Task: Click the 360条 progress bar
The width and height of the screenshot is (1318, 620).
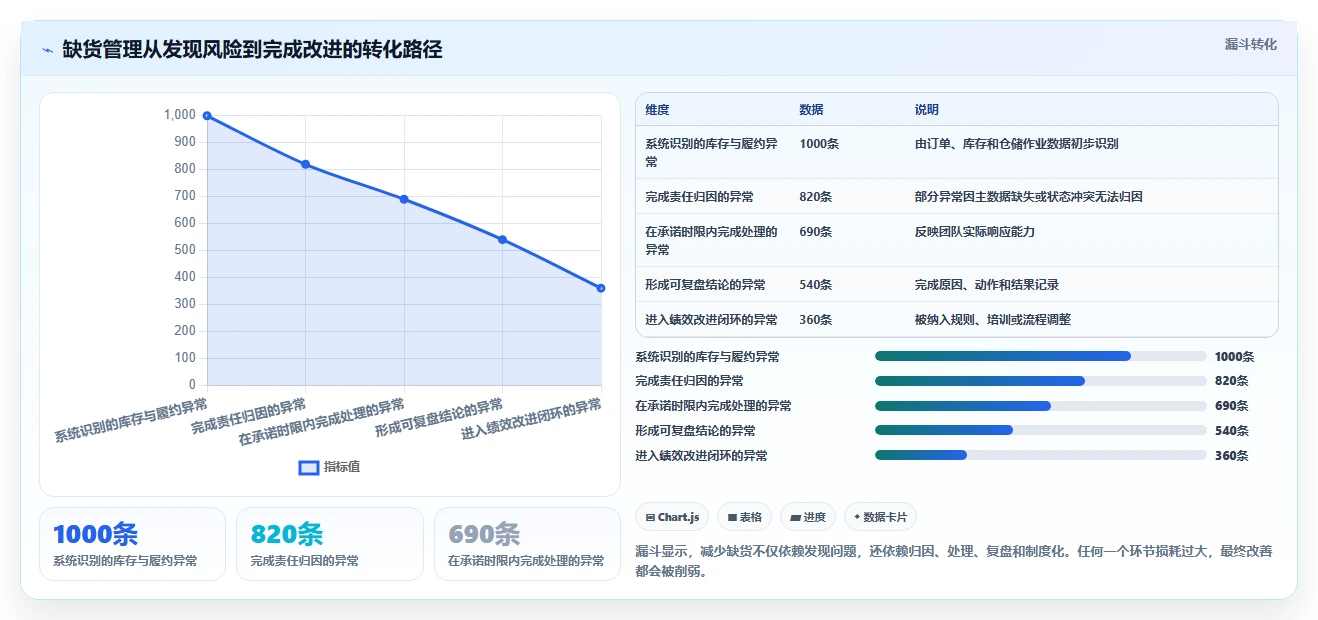Action: [1040, 455]
